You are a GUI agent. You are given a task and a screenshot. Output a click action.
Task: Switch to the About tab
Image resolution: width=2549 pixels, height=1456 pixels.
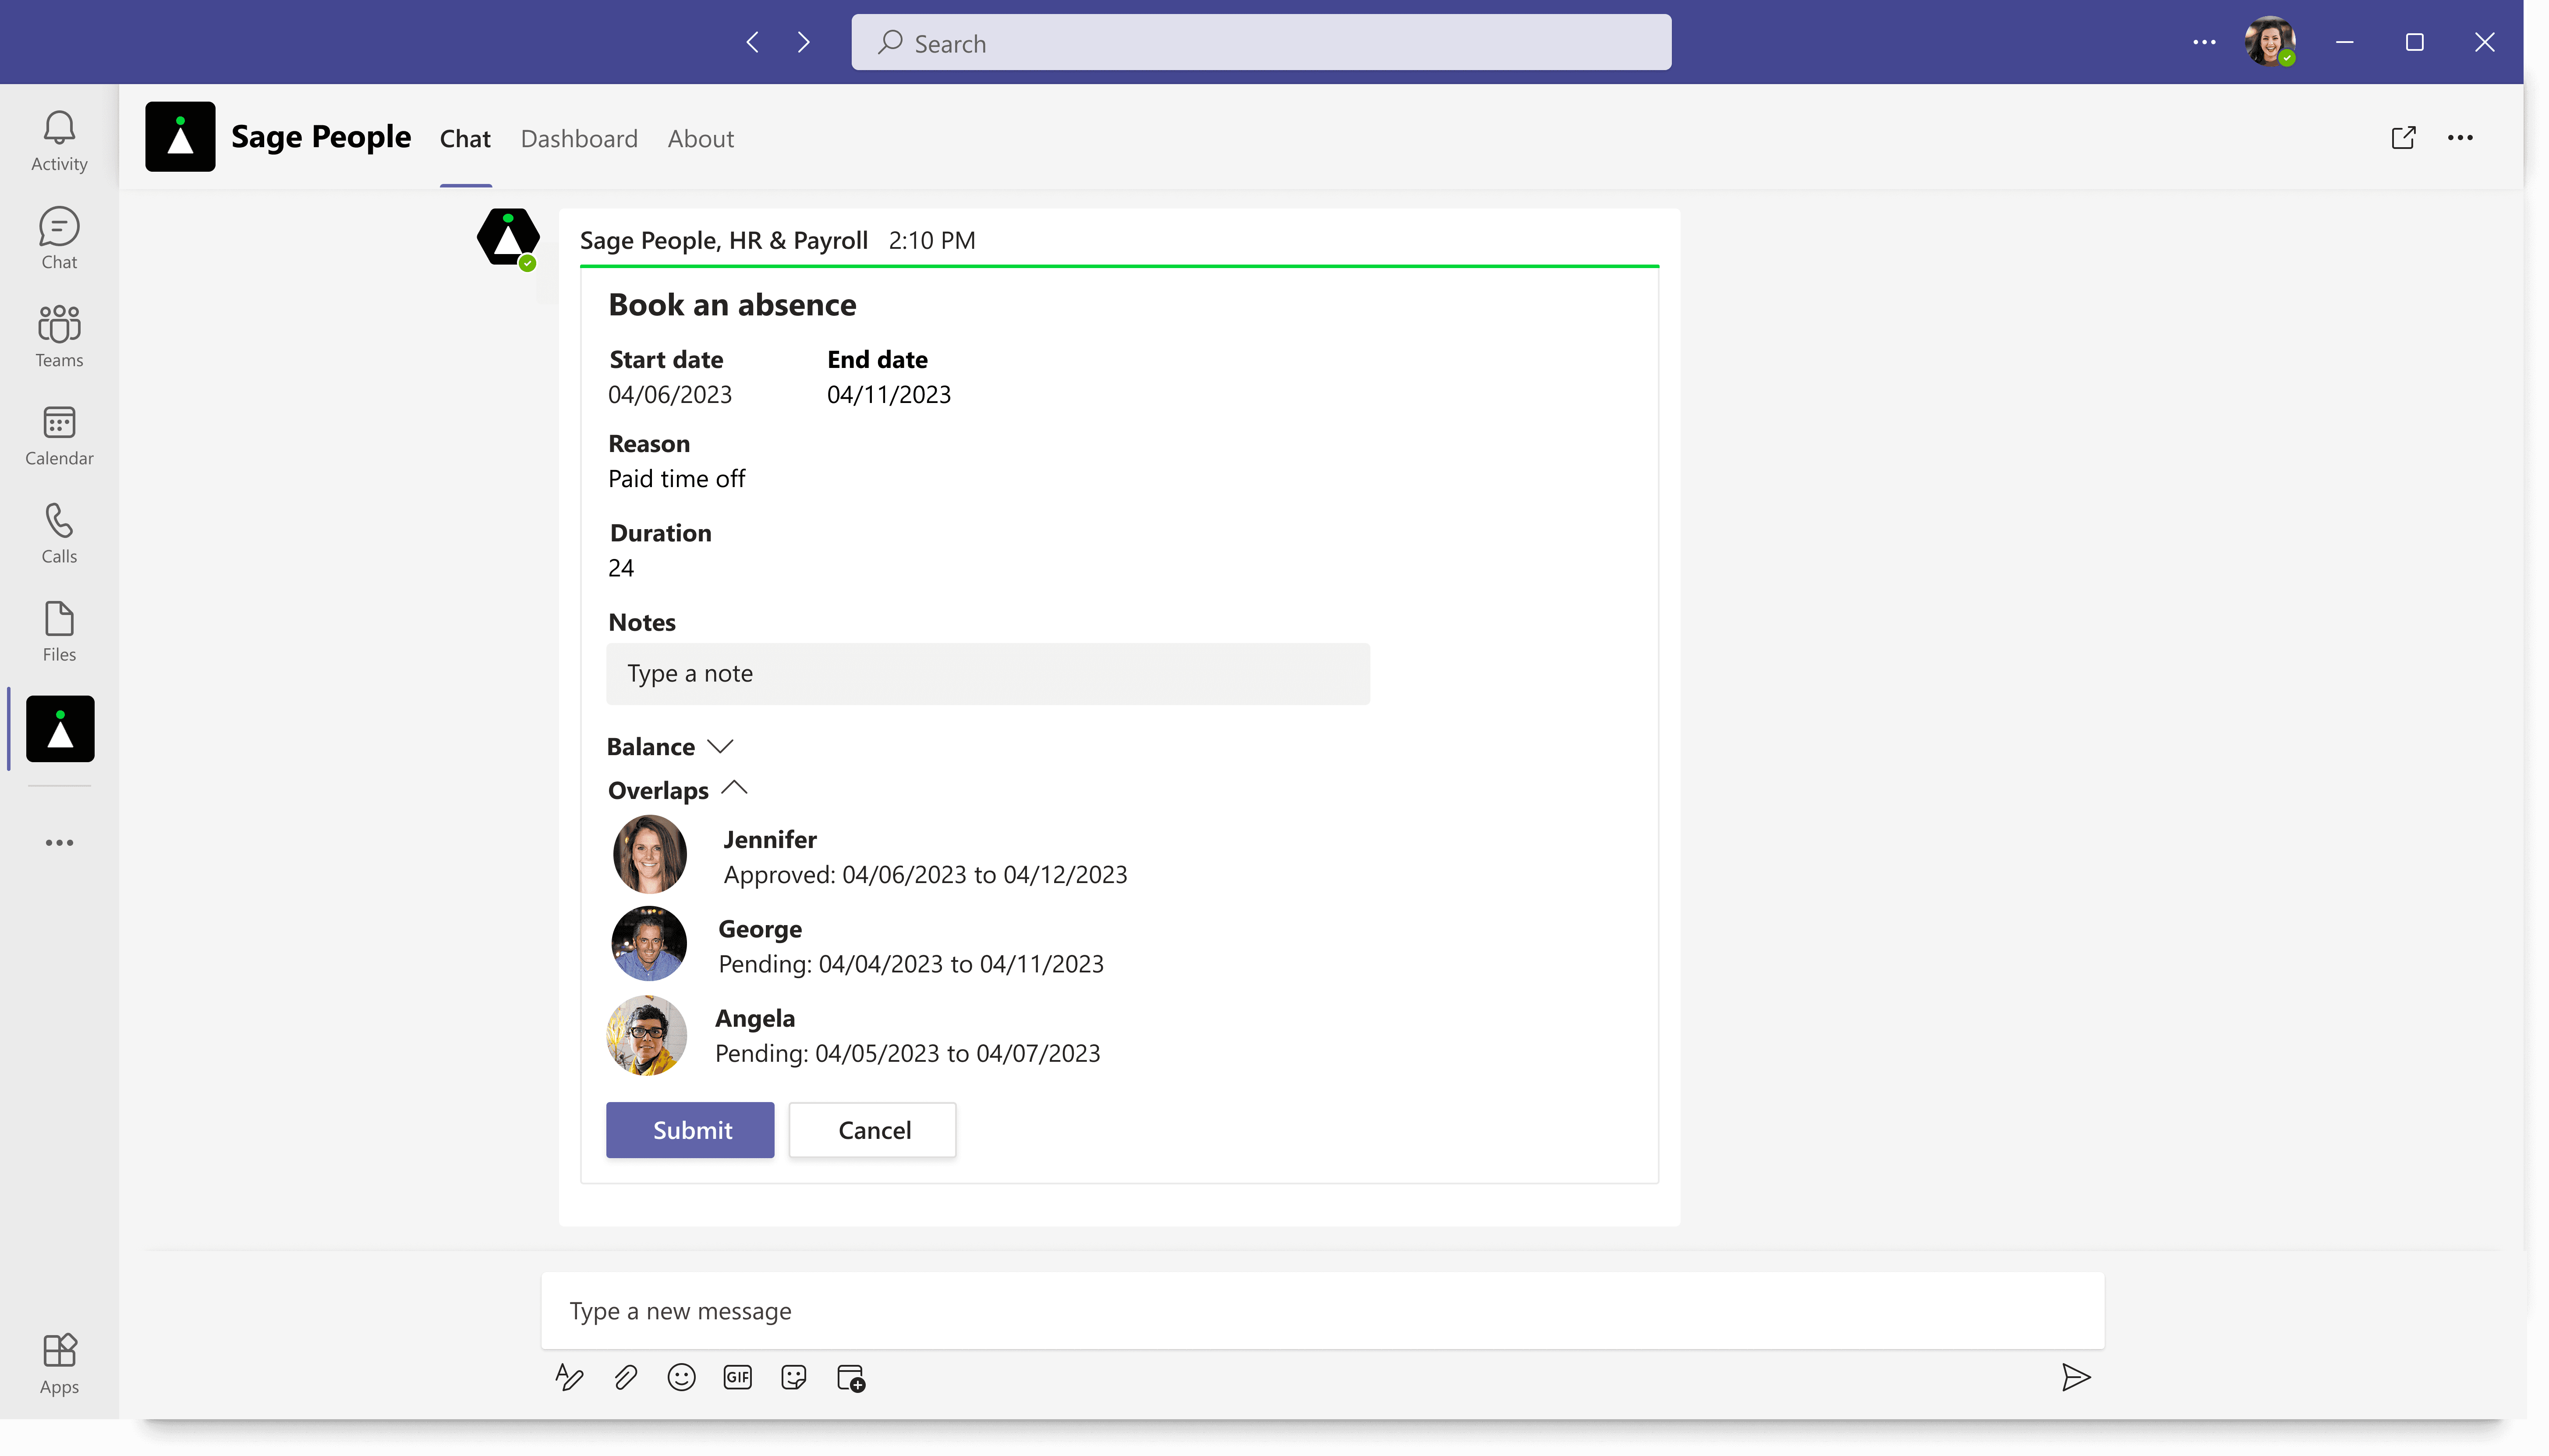click(x=700, y=139)
